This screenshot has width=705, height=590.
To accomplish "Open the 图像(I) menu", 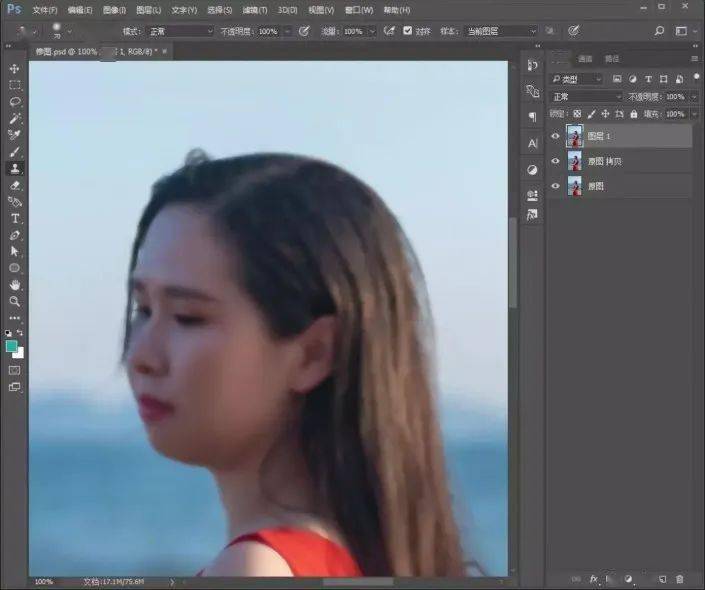I will click(x=114, y=10).
